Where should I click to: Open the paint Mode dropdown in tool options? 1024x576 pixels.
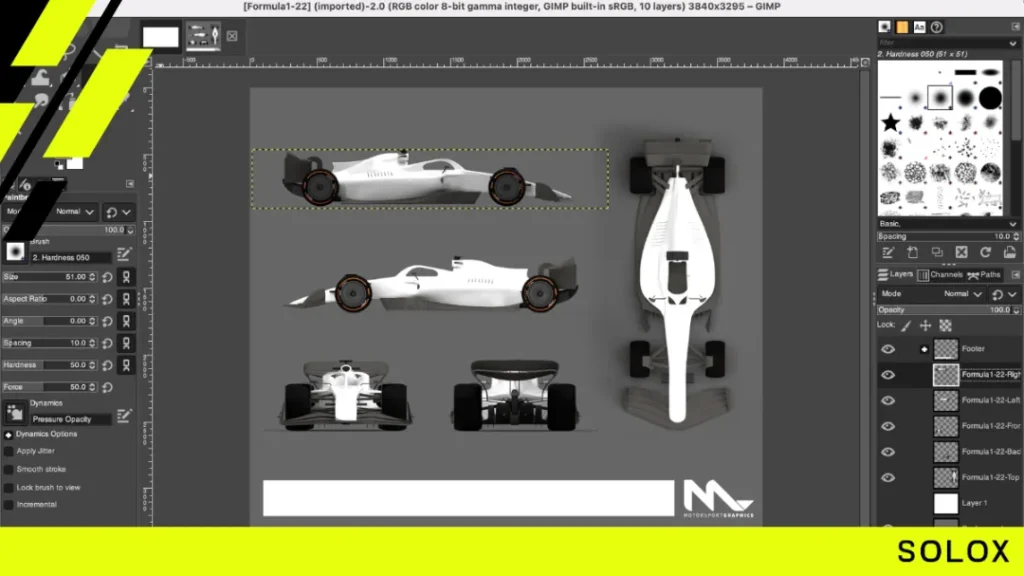(x=74, y=212)
